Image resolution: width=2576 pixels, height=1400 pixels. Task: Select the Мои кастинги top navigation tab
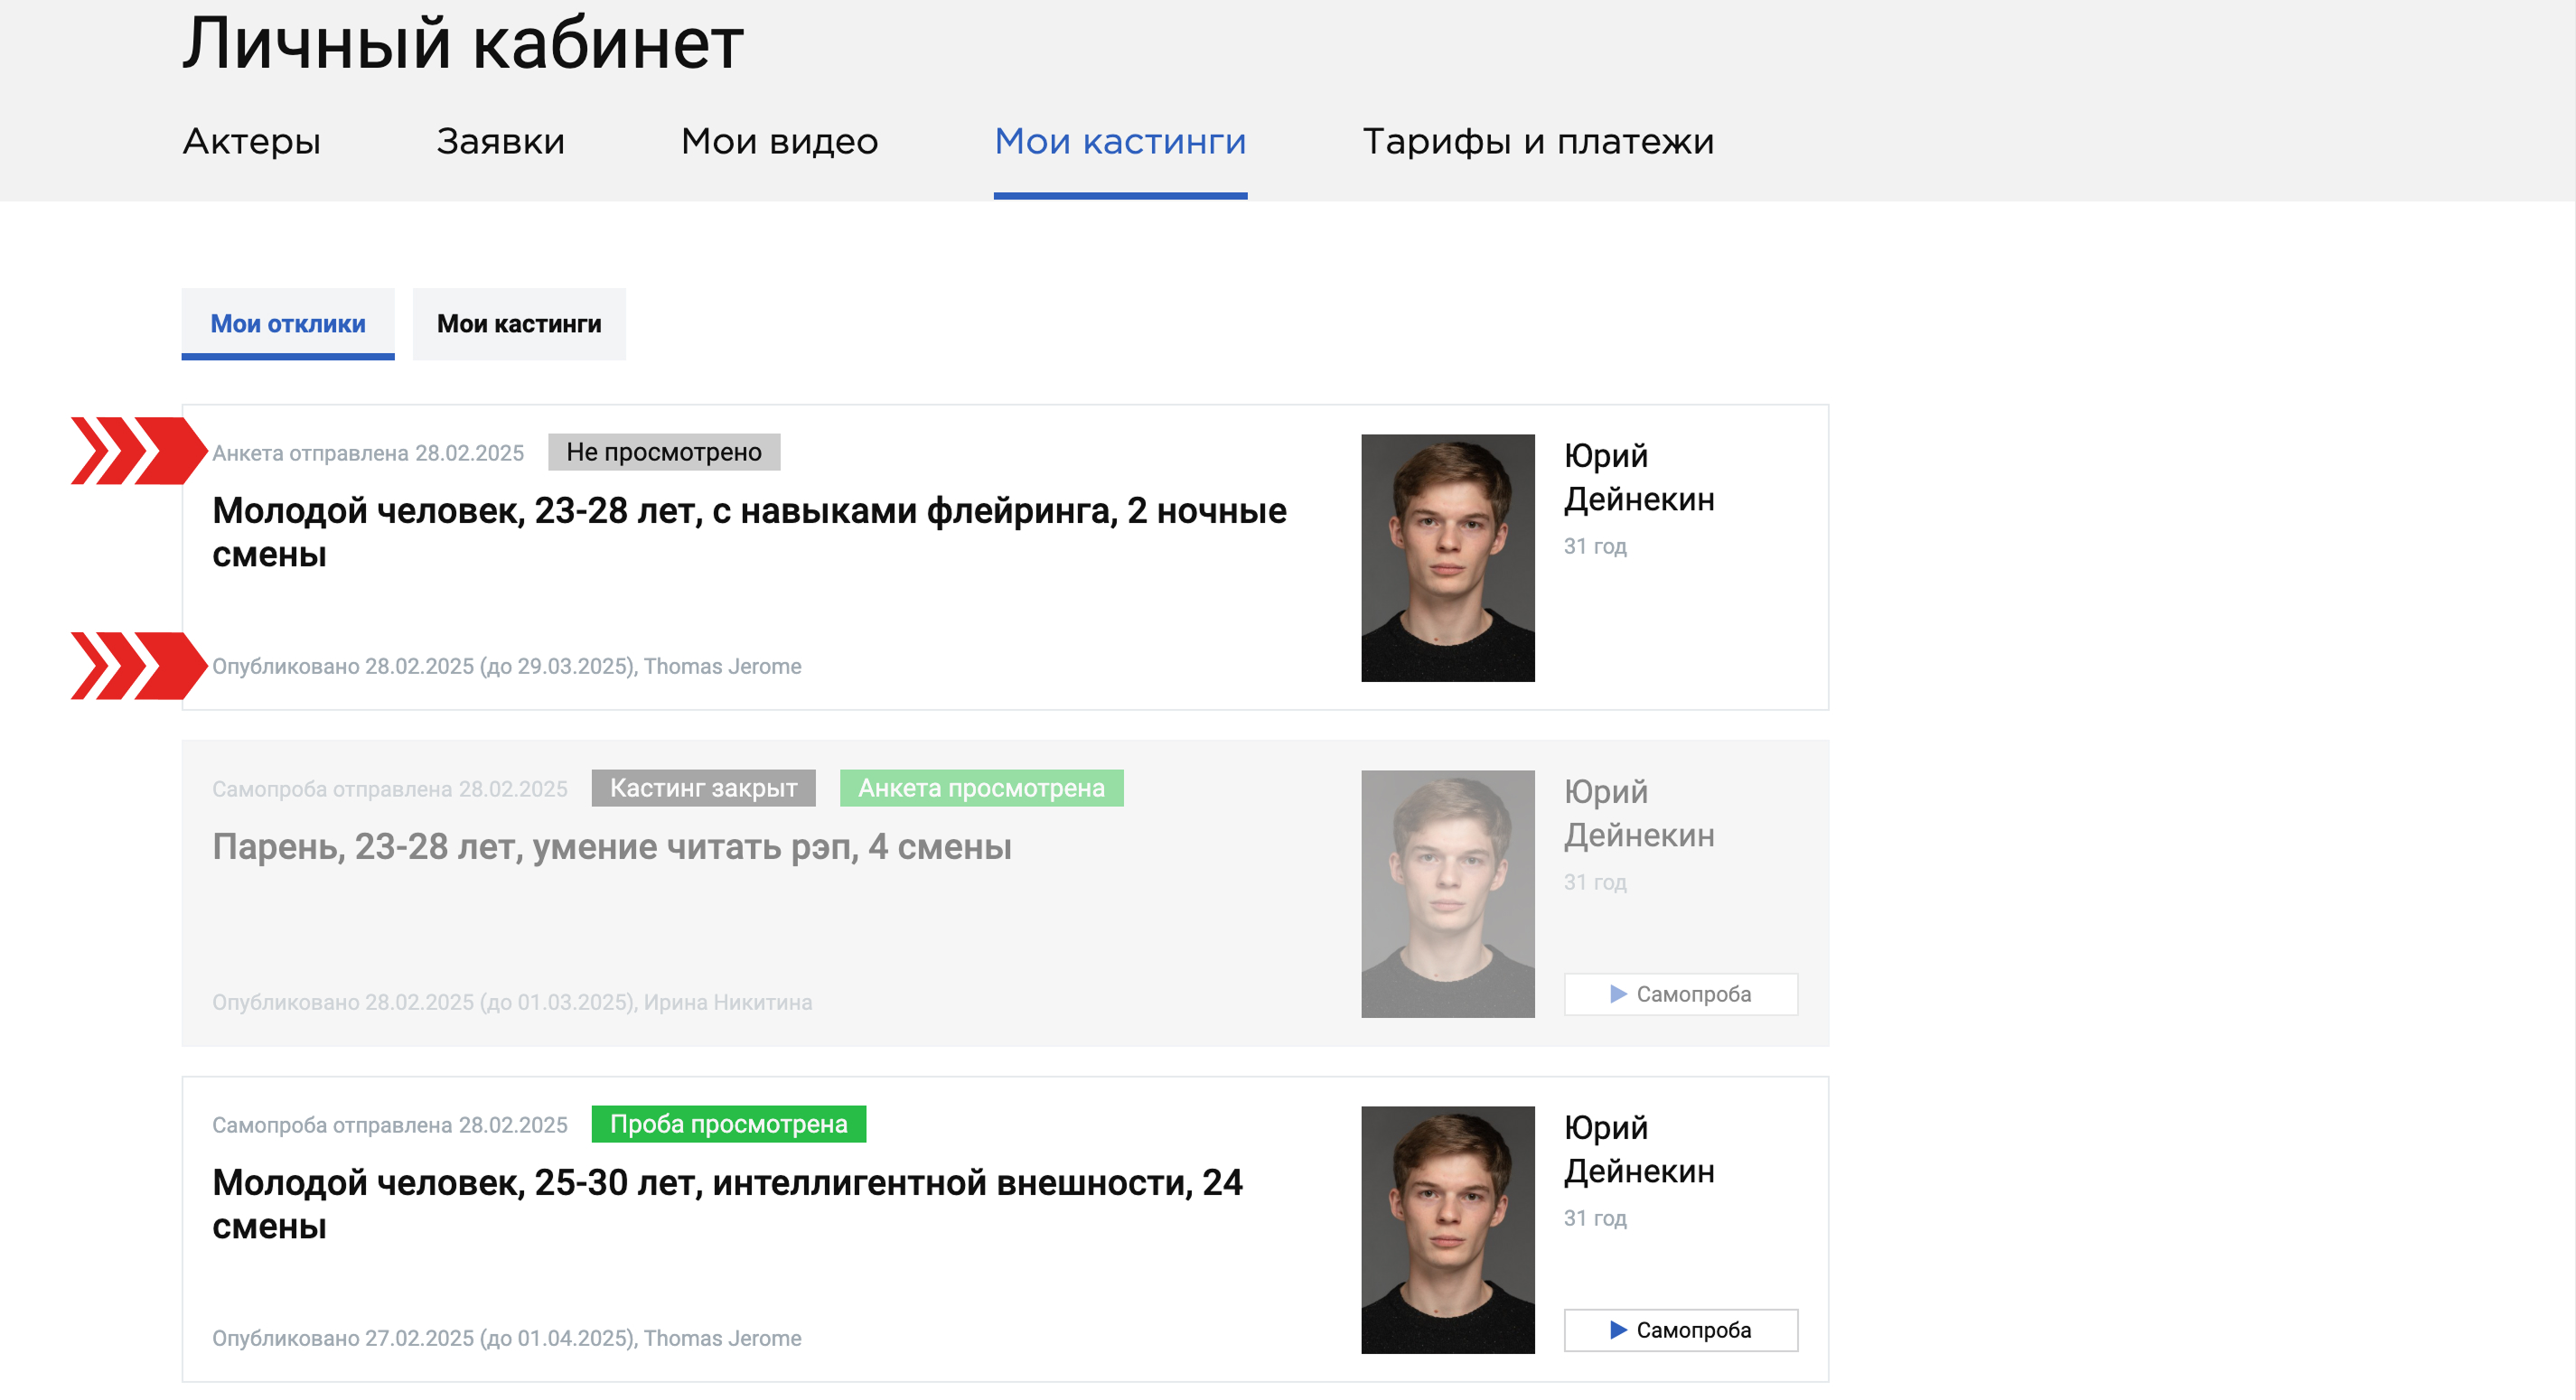(x=1119, y=142)
